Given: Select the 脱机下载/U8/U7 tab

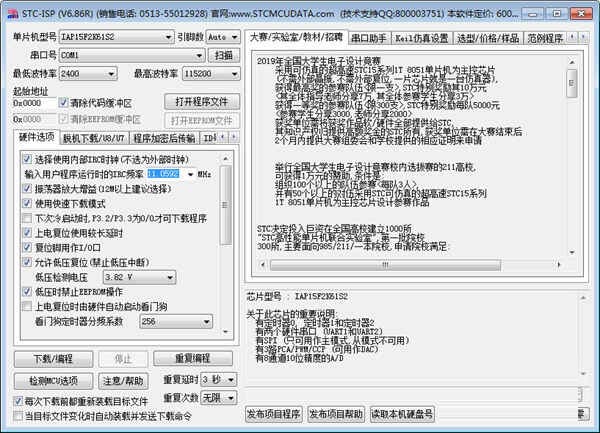Looking at the screenshot, I should pos(93,138).
